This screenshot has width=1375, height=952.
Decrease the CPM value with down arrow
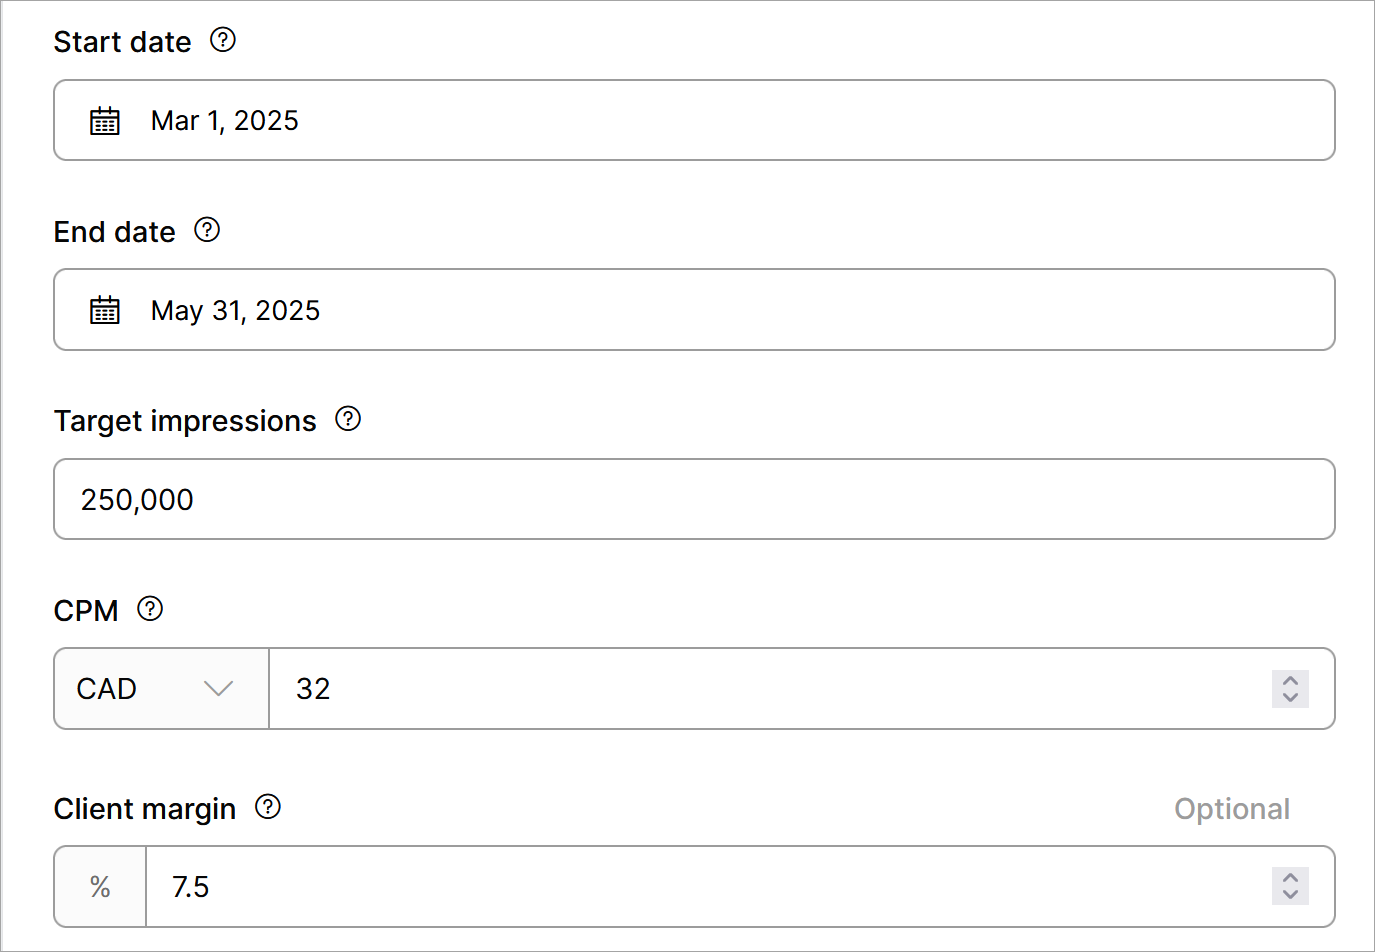[x=1290, y=698]
